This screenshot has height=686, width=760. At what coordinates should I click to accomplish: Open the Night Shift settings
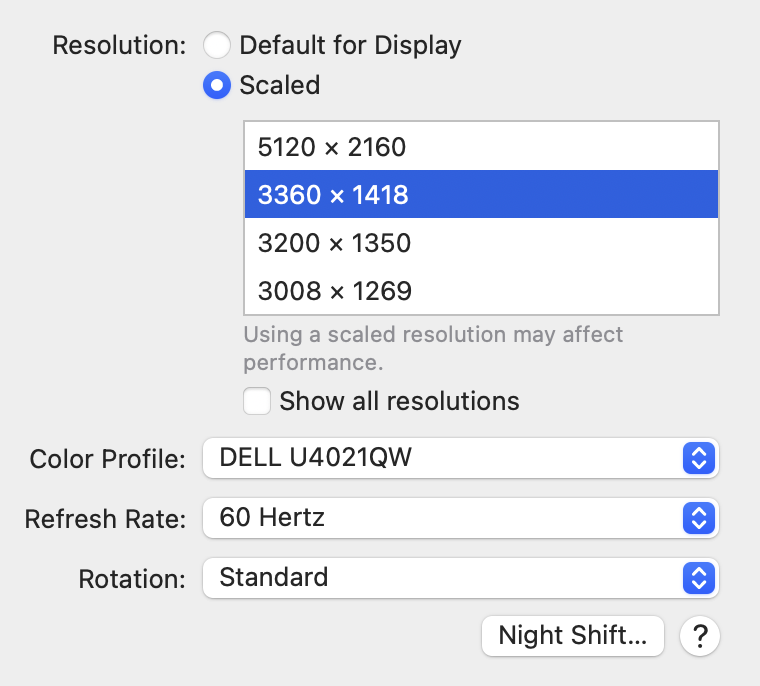573,635
